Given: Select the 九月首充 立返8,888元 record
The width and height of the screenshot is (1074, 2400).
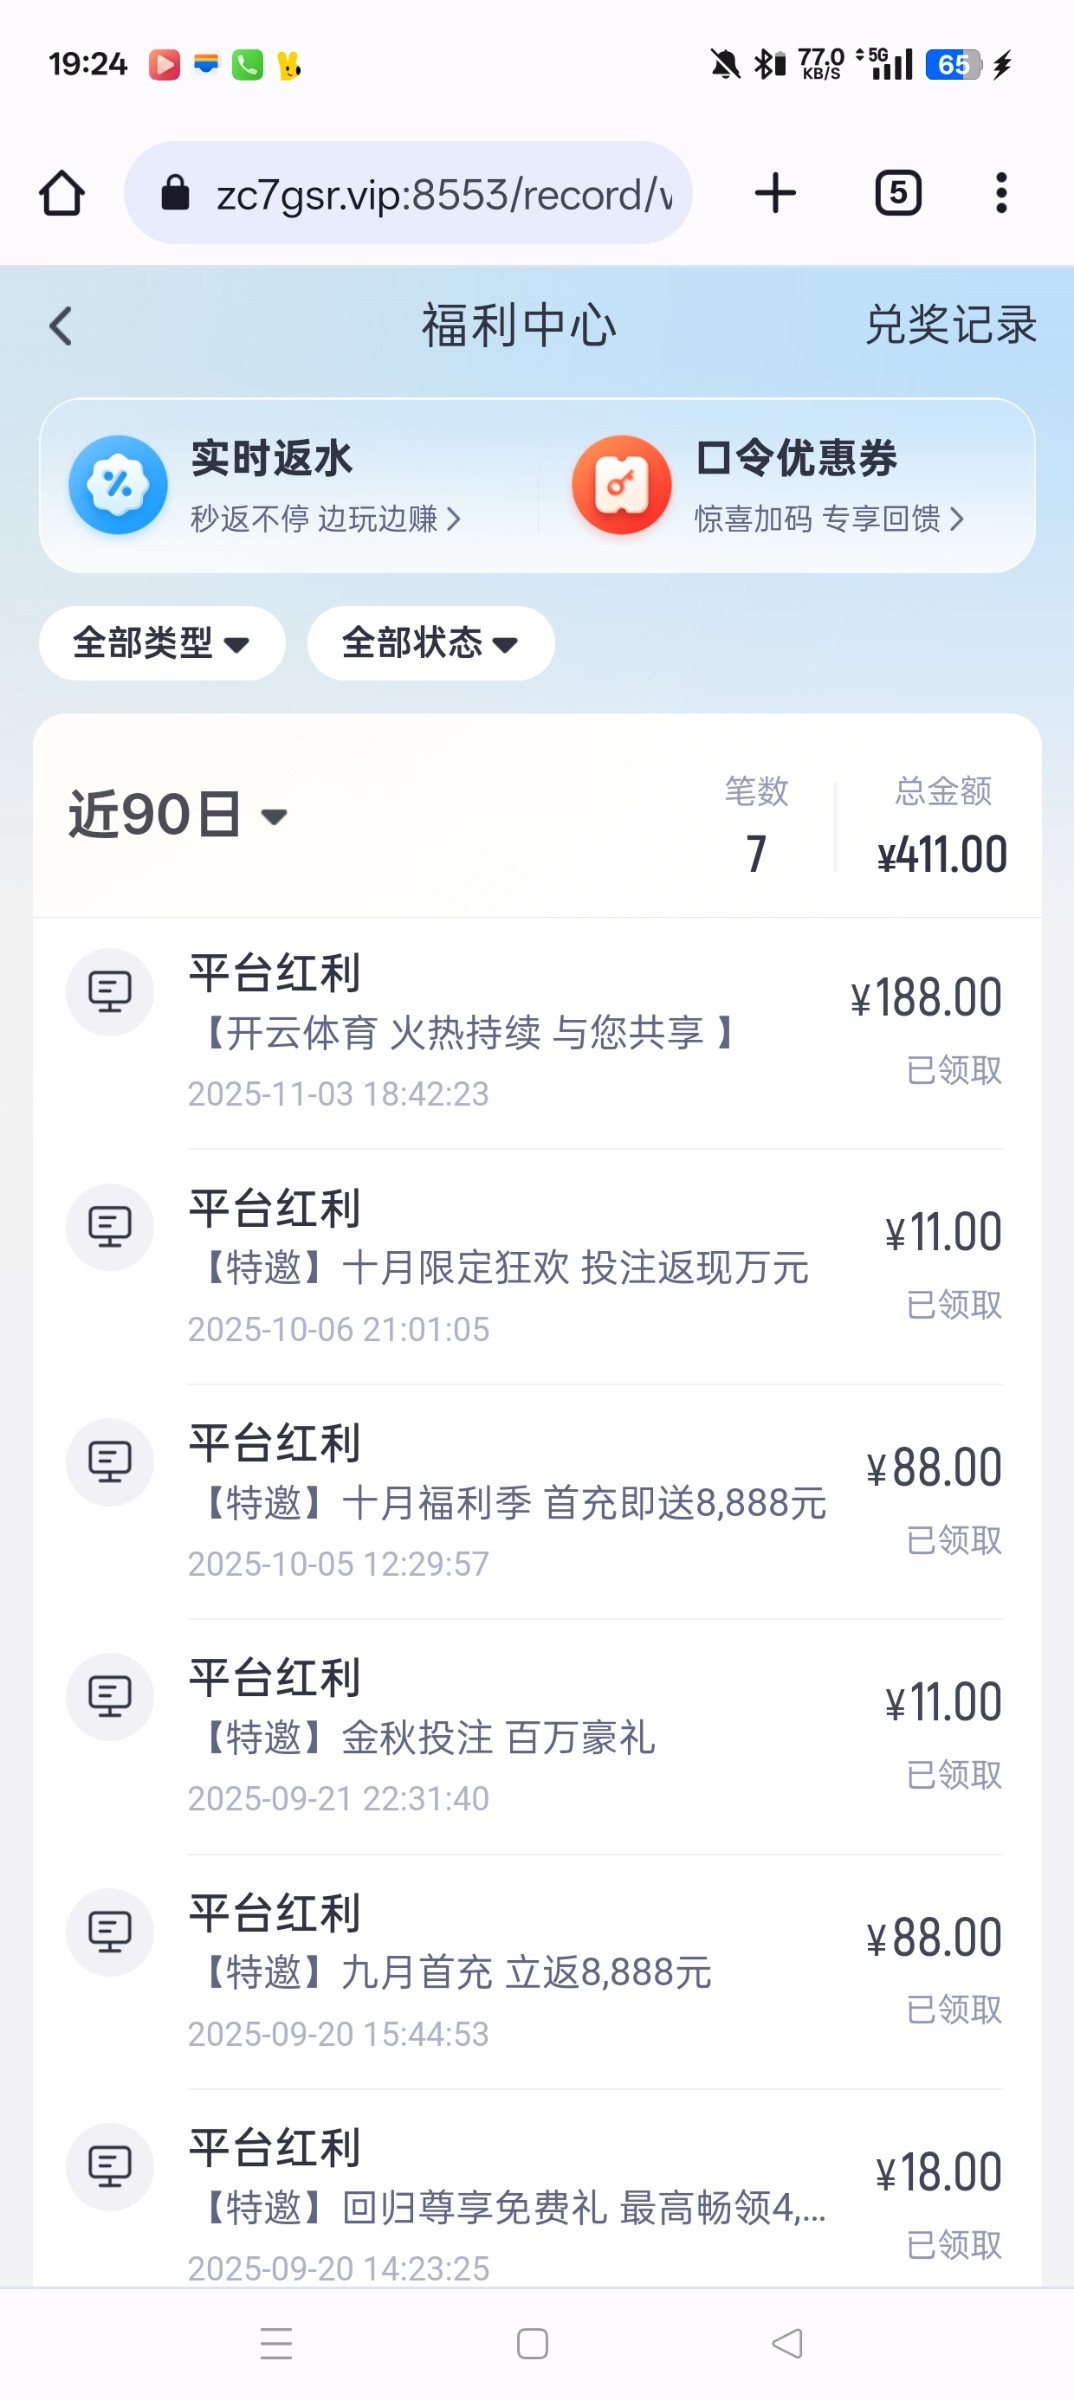Looking at the screenshot, I should [537, 1972].
